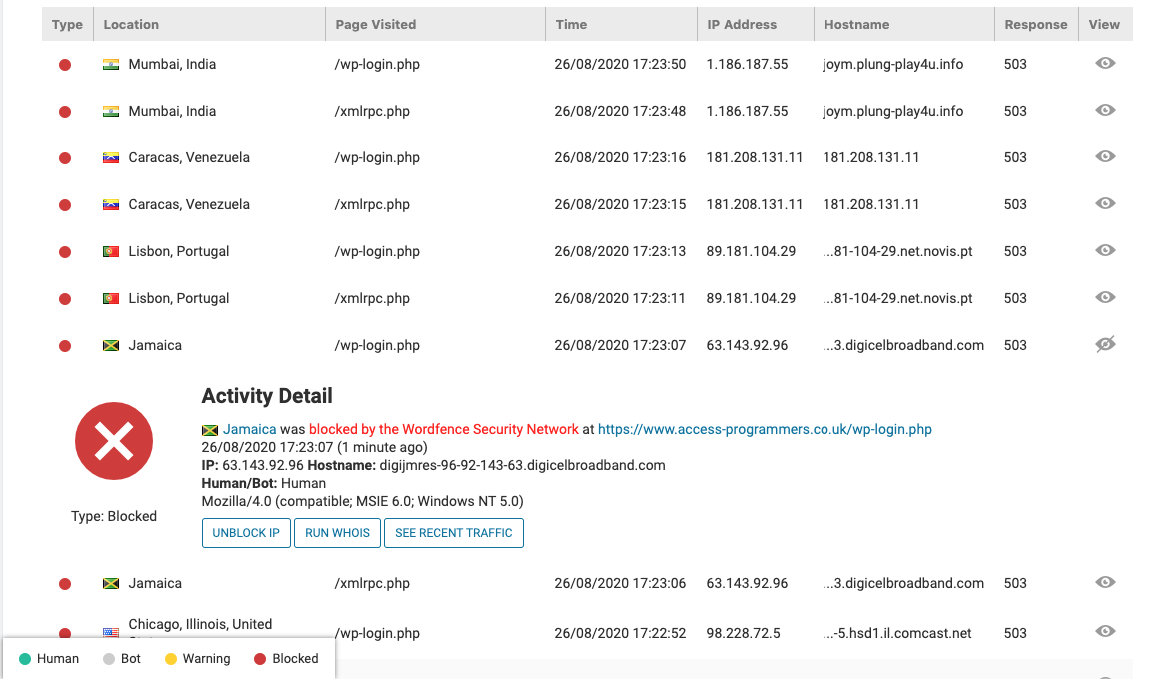Show details for the Mumbai wp-login.php entry
The height and width of the screenshot is (679, 1165).
tap(1105, 63)
